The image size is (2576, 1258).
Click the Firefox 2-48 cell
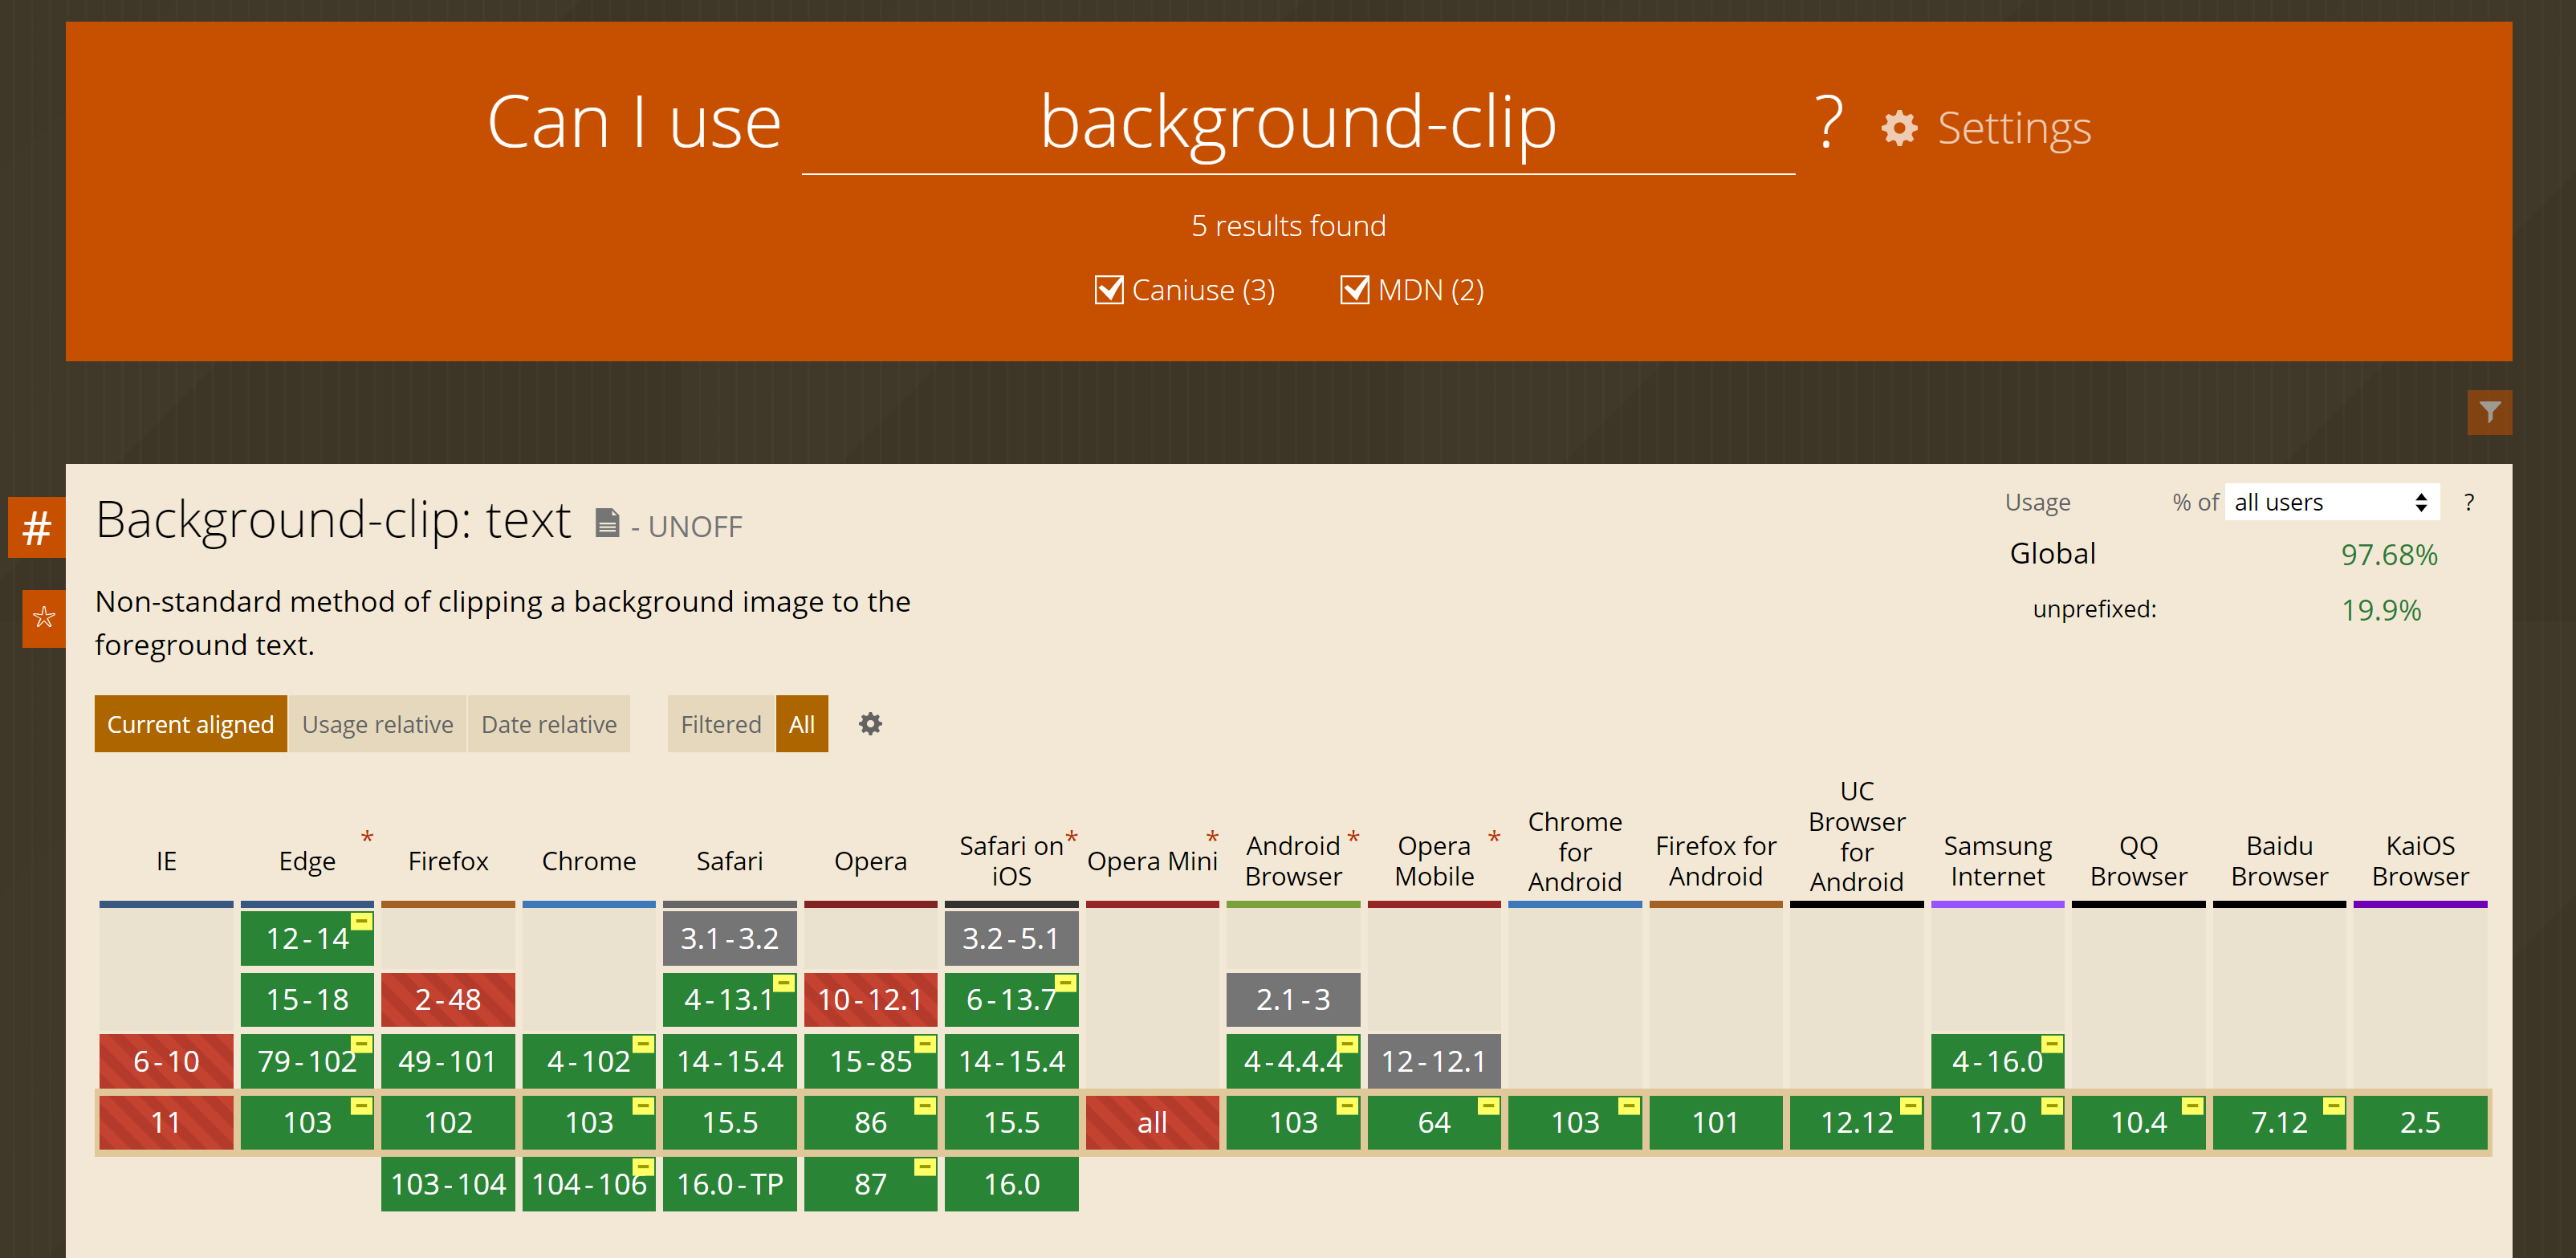(x=448, y=999)
